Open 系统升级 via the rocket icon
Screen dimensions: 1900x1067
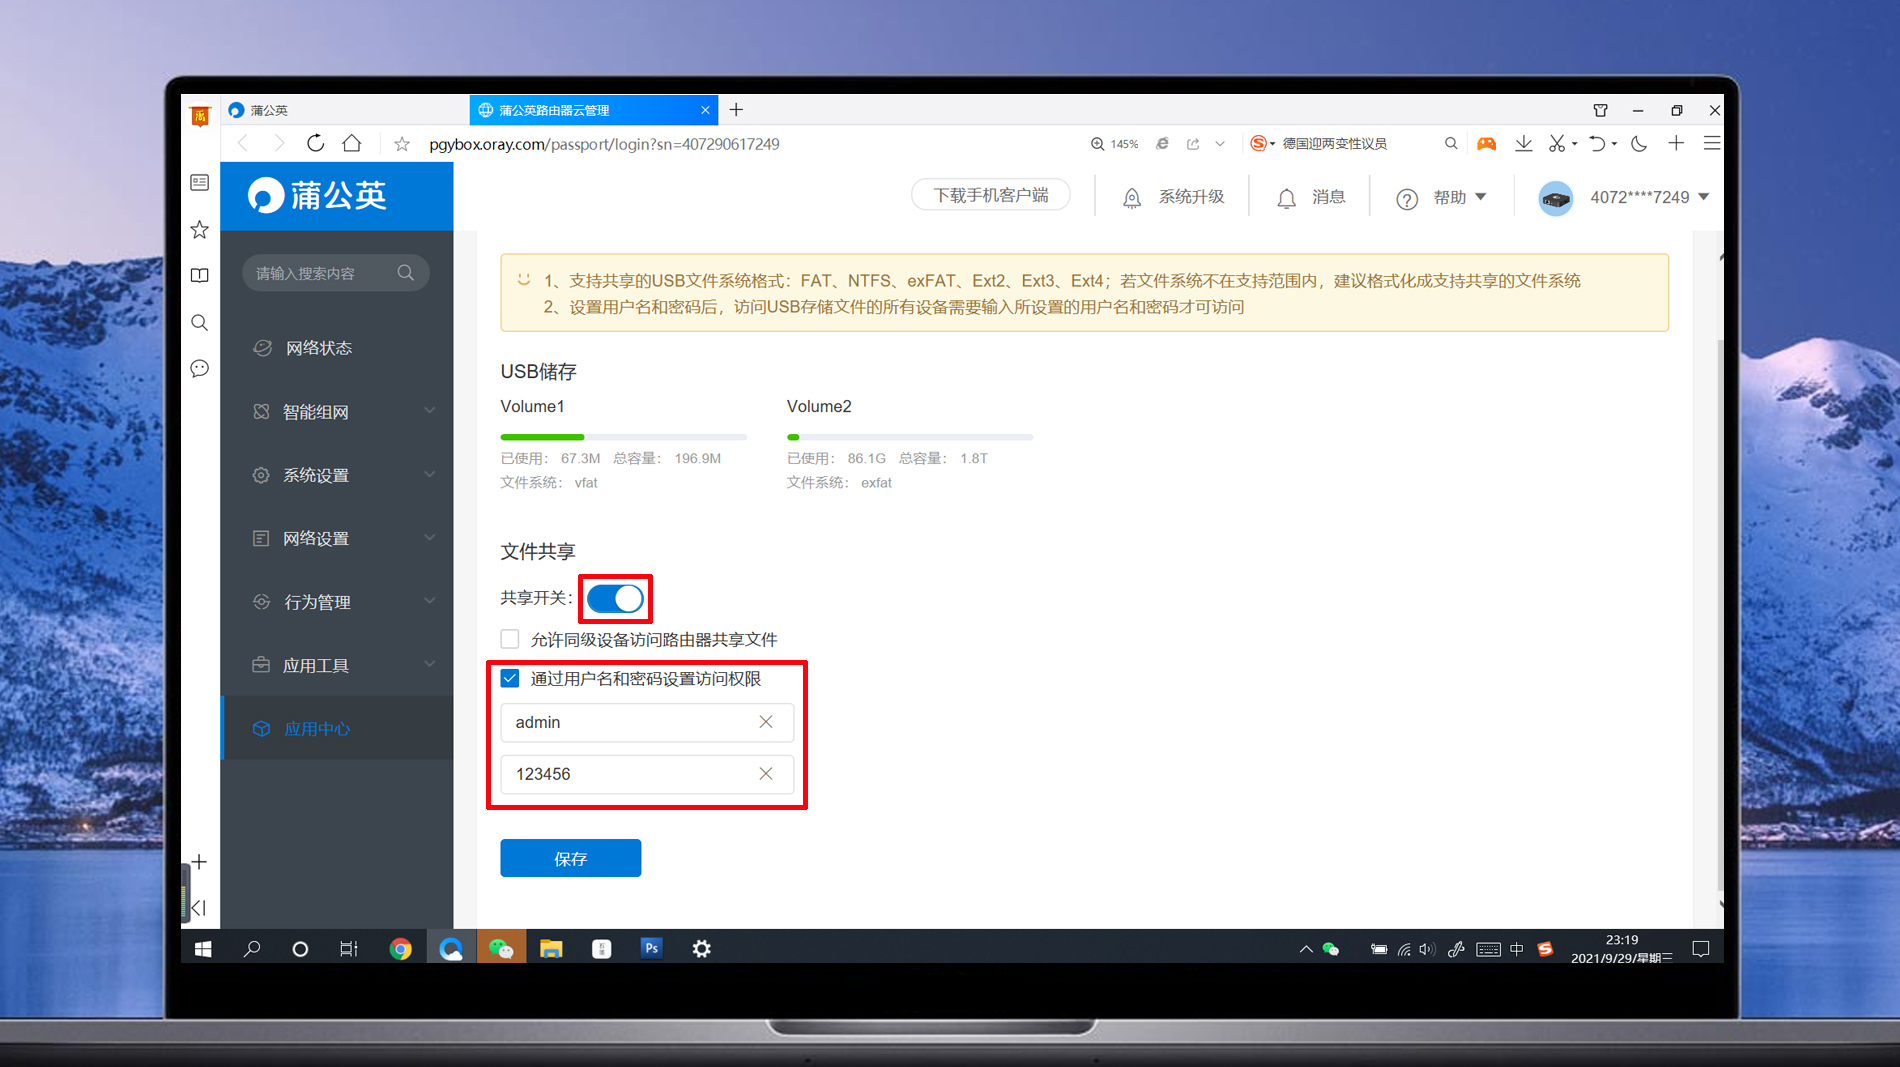pyautogui.click(x=1131, y=197)
